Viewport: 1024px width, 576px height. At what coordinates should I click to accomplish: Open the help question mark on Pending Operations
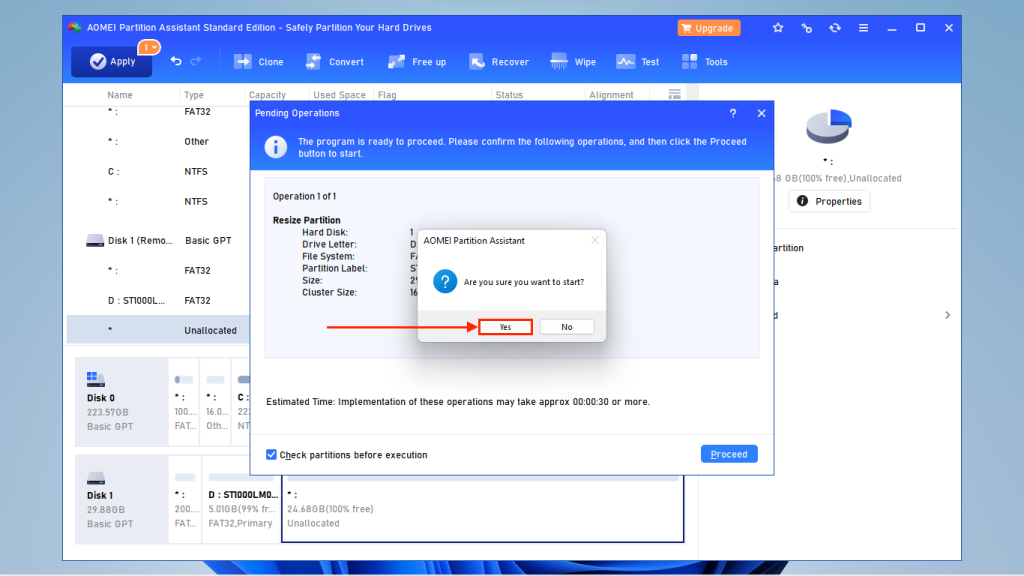click(732, 113)
